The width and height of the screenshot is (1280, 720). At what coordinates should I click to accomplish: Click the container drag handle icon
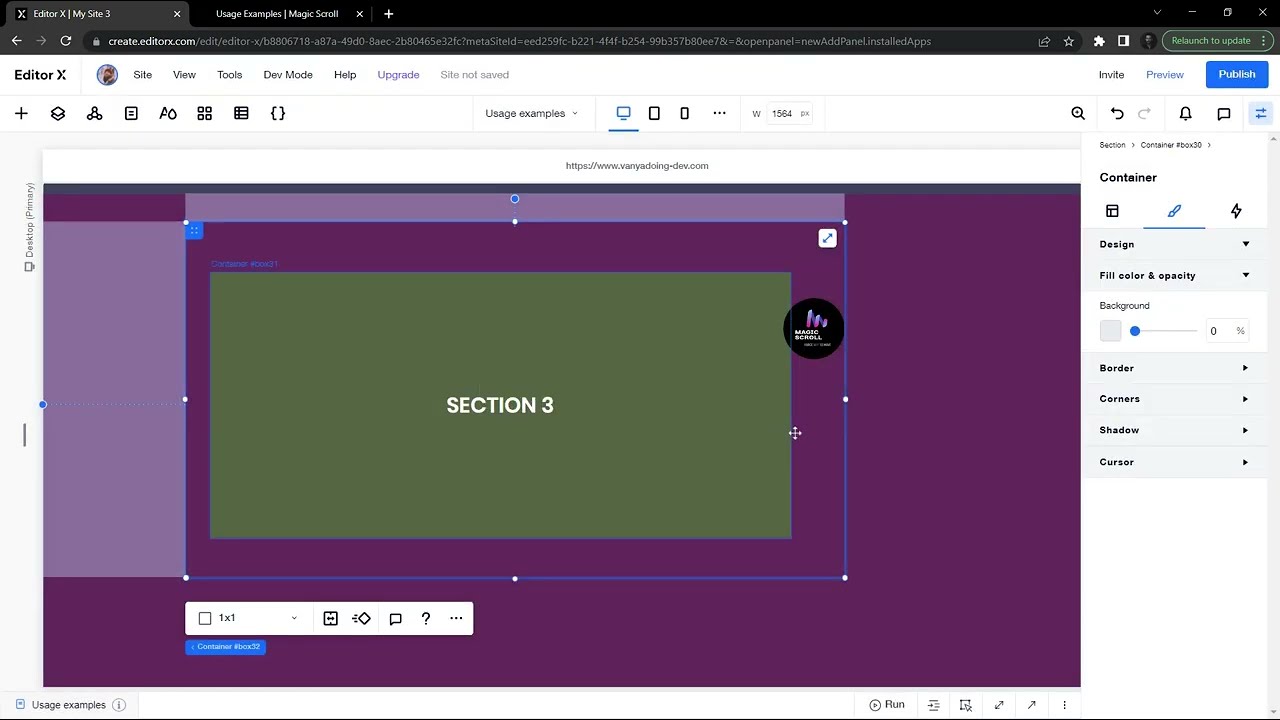194,231
